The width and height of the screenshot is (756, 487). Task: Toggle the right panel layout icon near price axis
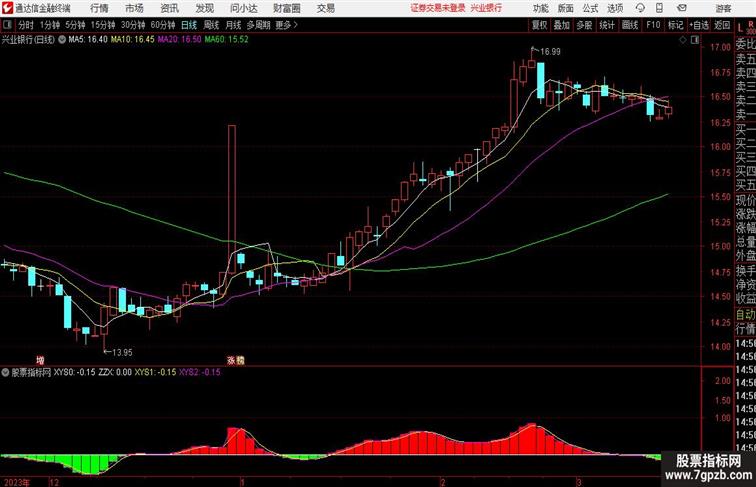point(695,40)
